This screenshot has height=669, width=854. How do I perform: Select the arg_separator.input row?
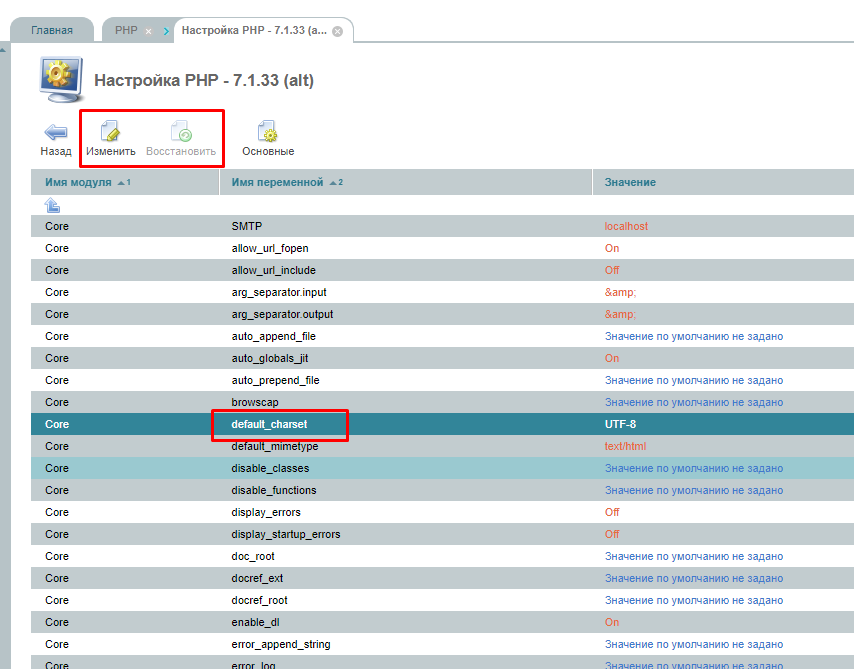pos(442,292)
